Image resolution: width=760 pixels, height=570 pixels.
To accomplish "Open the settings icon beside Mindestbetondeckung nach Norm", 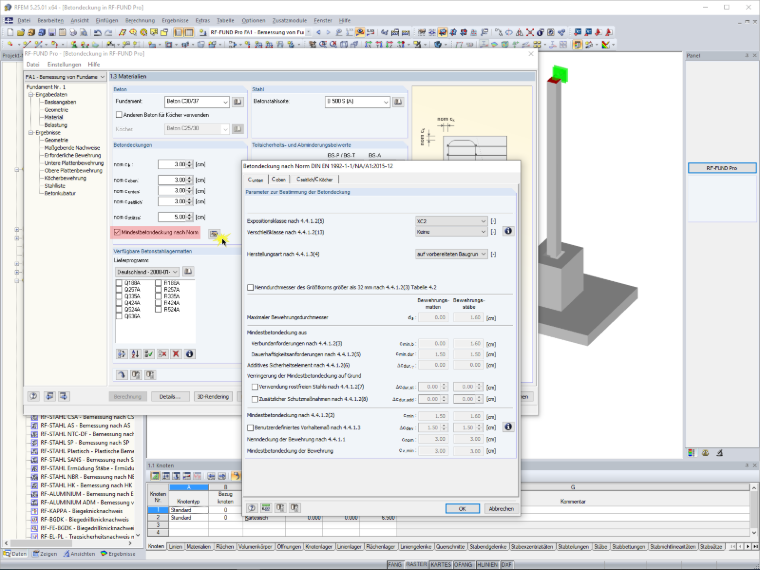I will pos(214,234).
